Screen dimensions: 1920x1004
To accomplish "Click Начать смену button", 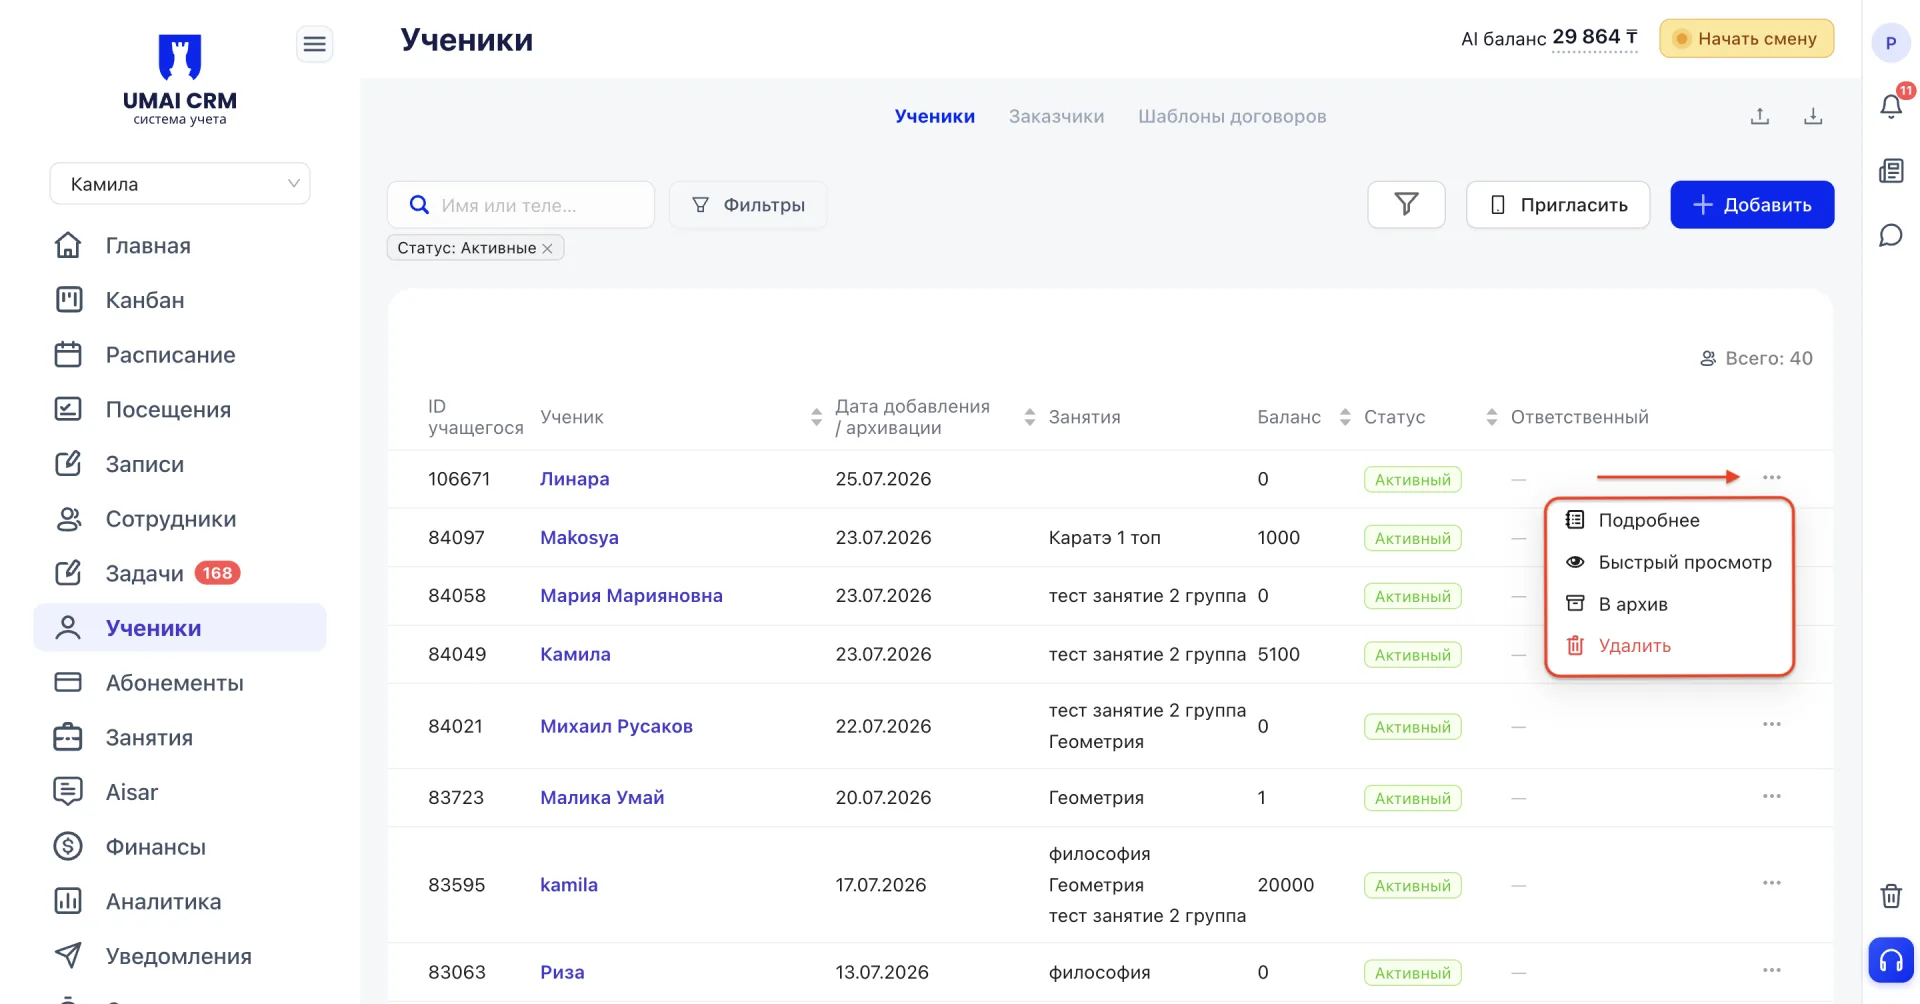I will pyautogui.click(x=1746, y=39).
